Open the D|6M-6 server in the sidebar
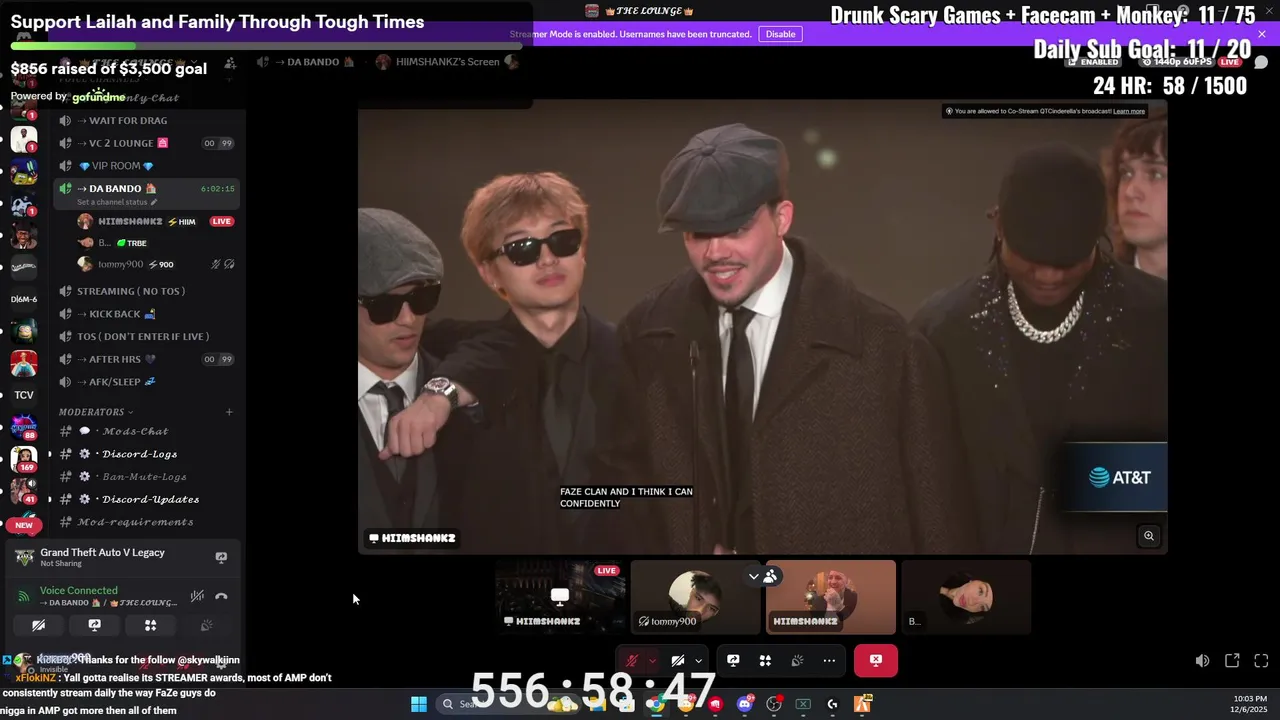1280x720 pixels. click(24, 299)
